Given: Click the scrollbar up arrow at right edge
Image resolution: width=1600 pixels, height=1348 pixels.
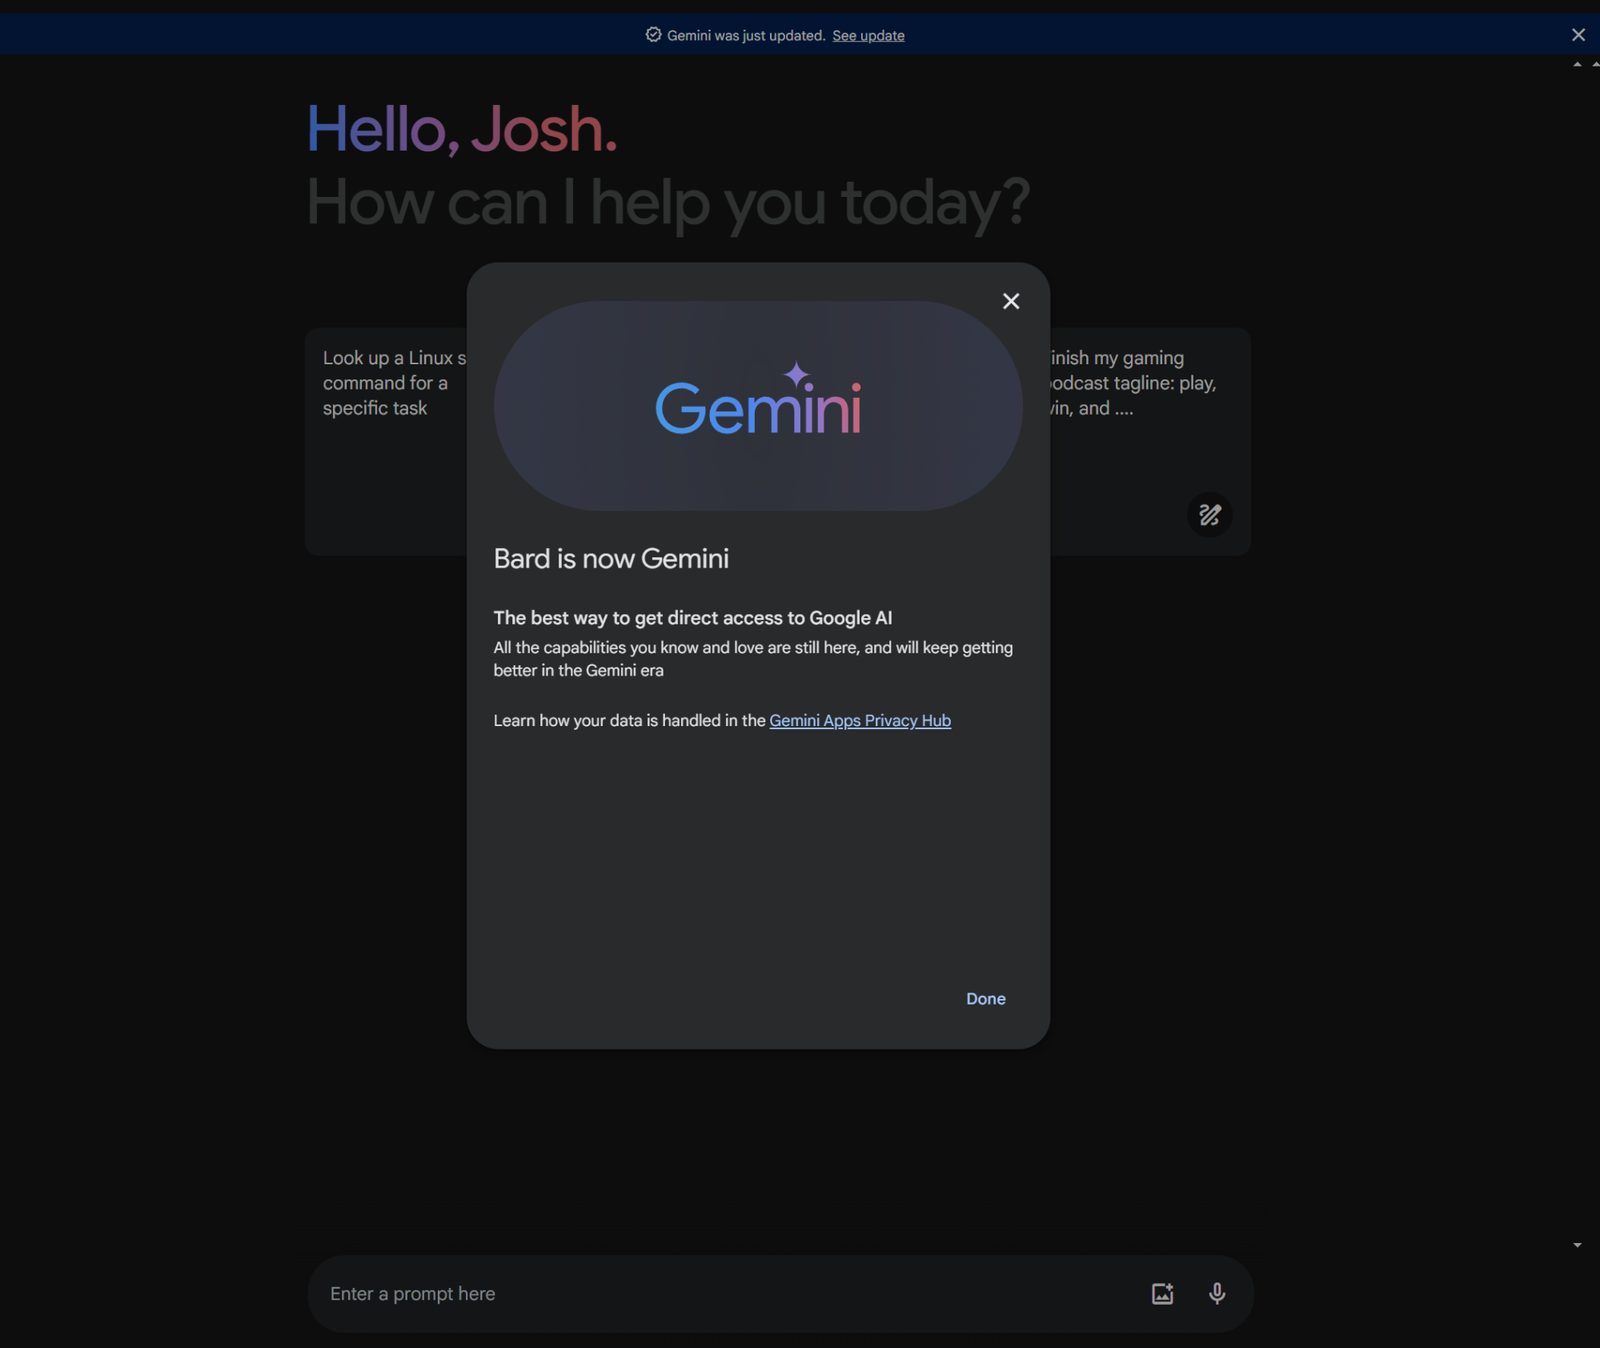Looking at the screenshot, I should pos(1577,65).
